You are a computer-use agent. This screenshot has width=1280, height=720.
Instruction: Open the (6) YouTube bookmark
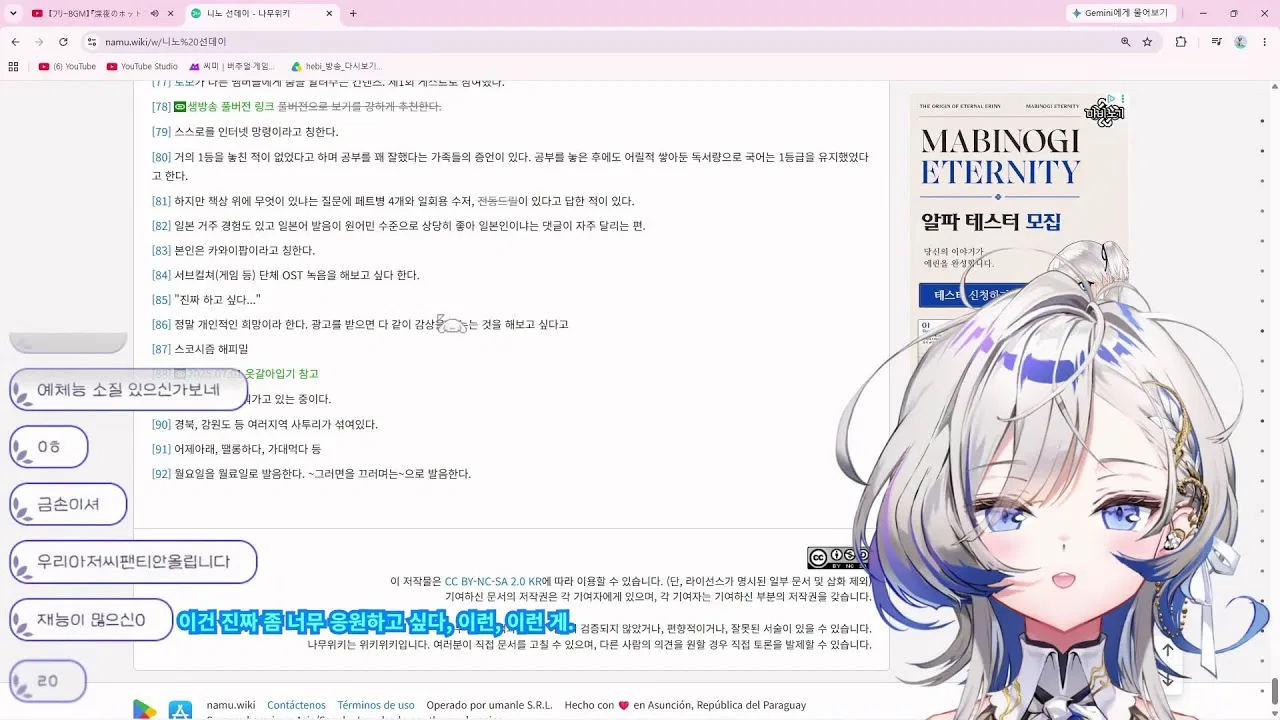pyautogui.click(x=67, y=67)
